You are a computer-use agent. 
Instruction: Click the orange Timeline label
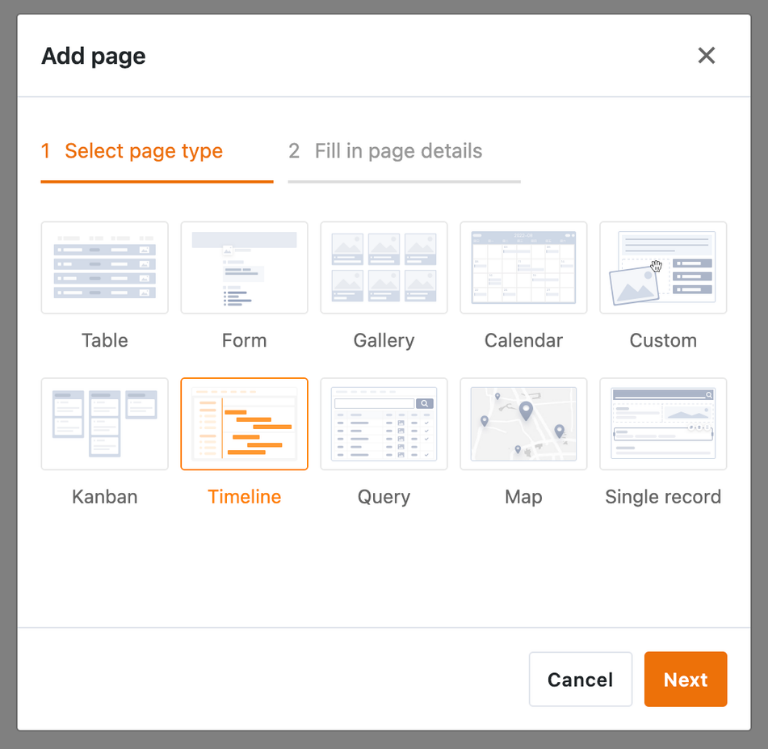[x=244, y=497]
